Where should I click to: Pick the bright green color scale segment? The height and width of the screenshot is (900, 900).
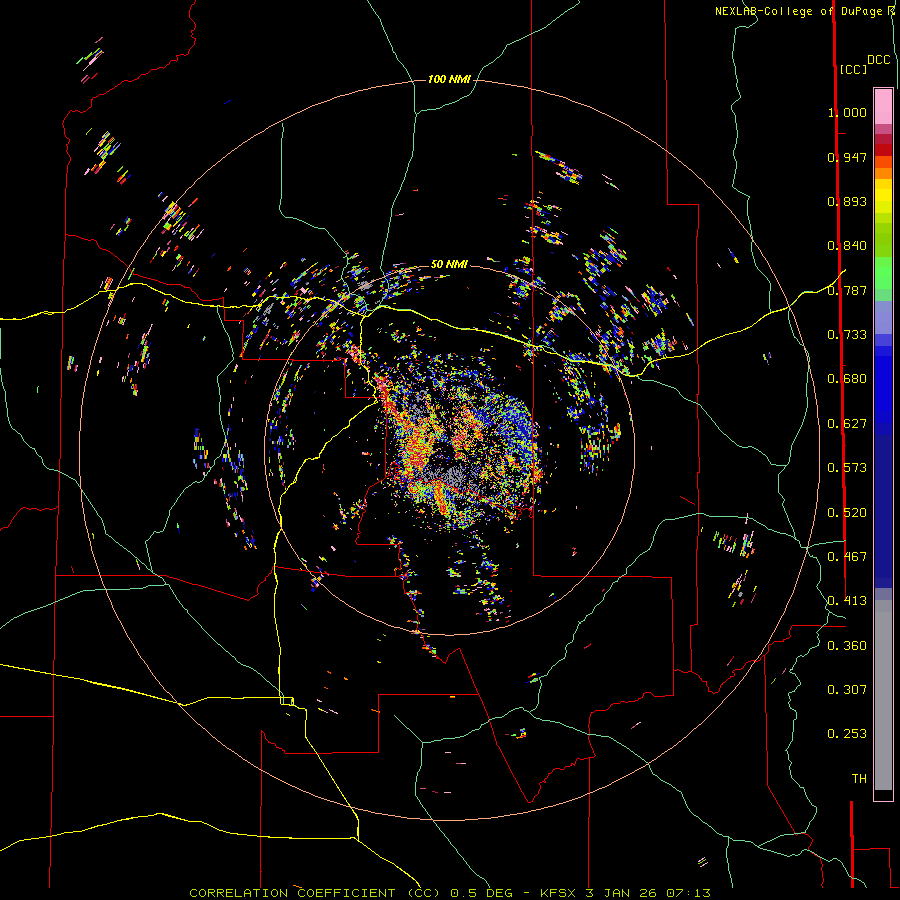point(883,273)
